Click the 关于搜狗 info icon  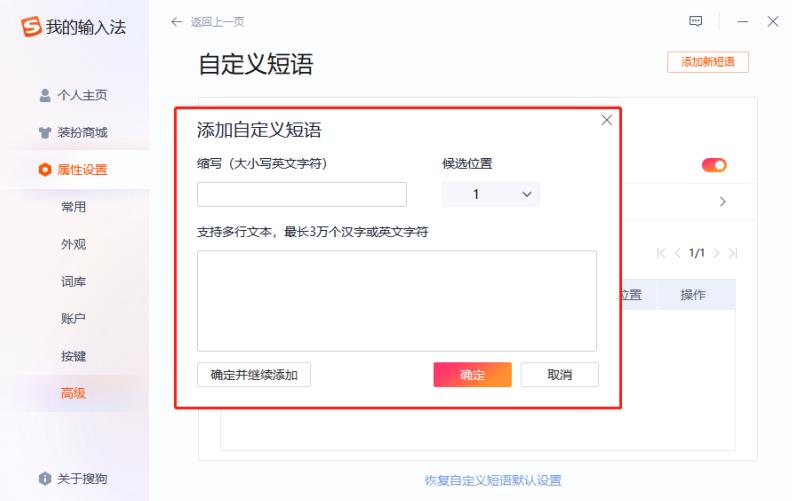[x=45, y=478]
